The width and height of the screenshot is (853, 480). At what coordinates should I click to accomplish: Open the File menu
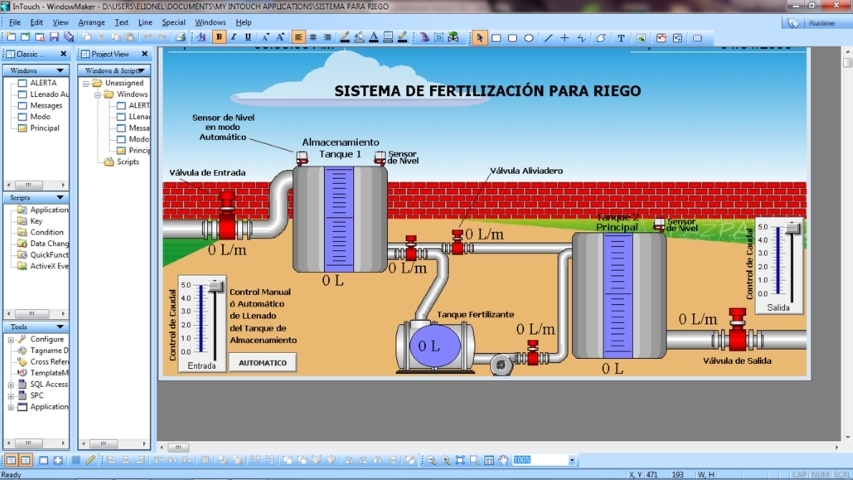click(15, 22)
